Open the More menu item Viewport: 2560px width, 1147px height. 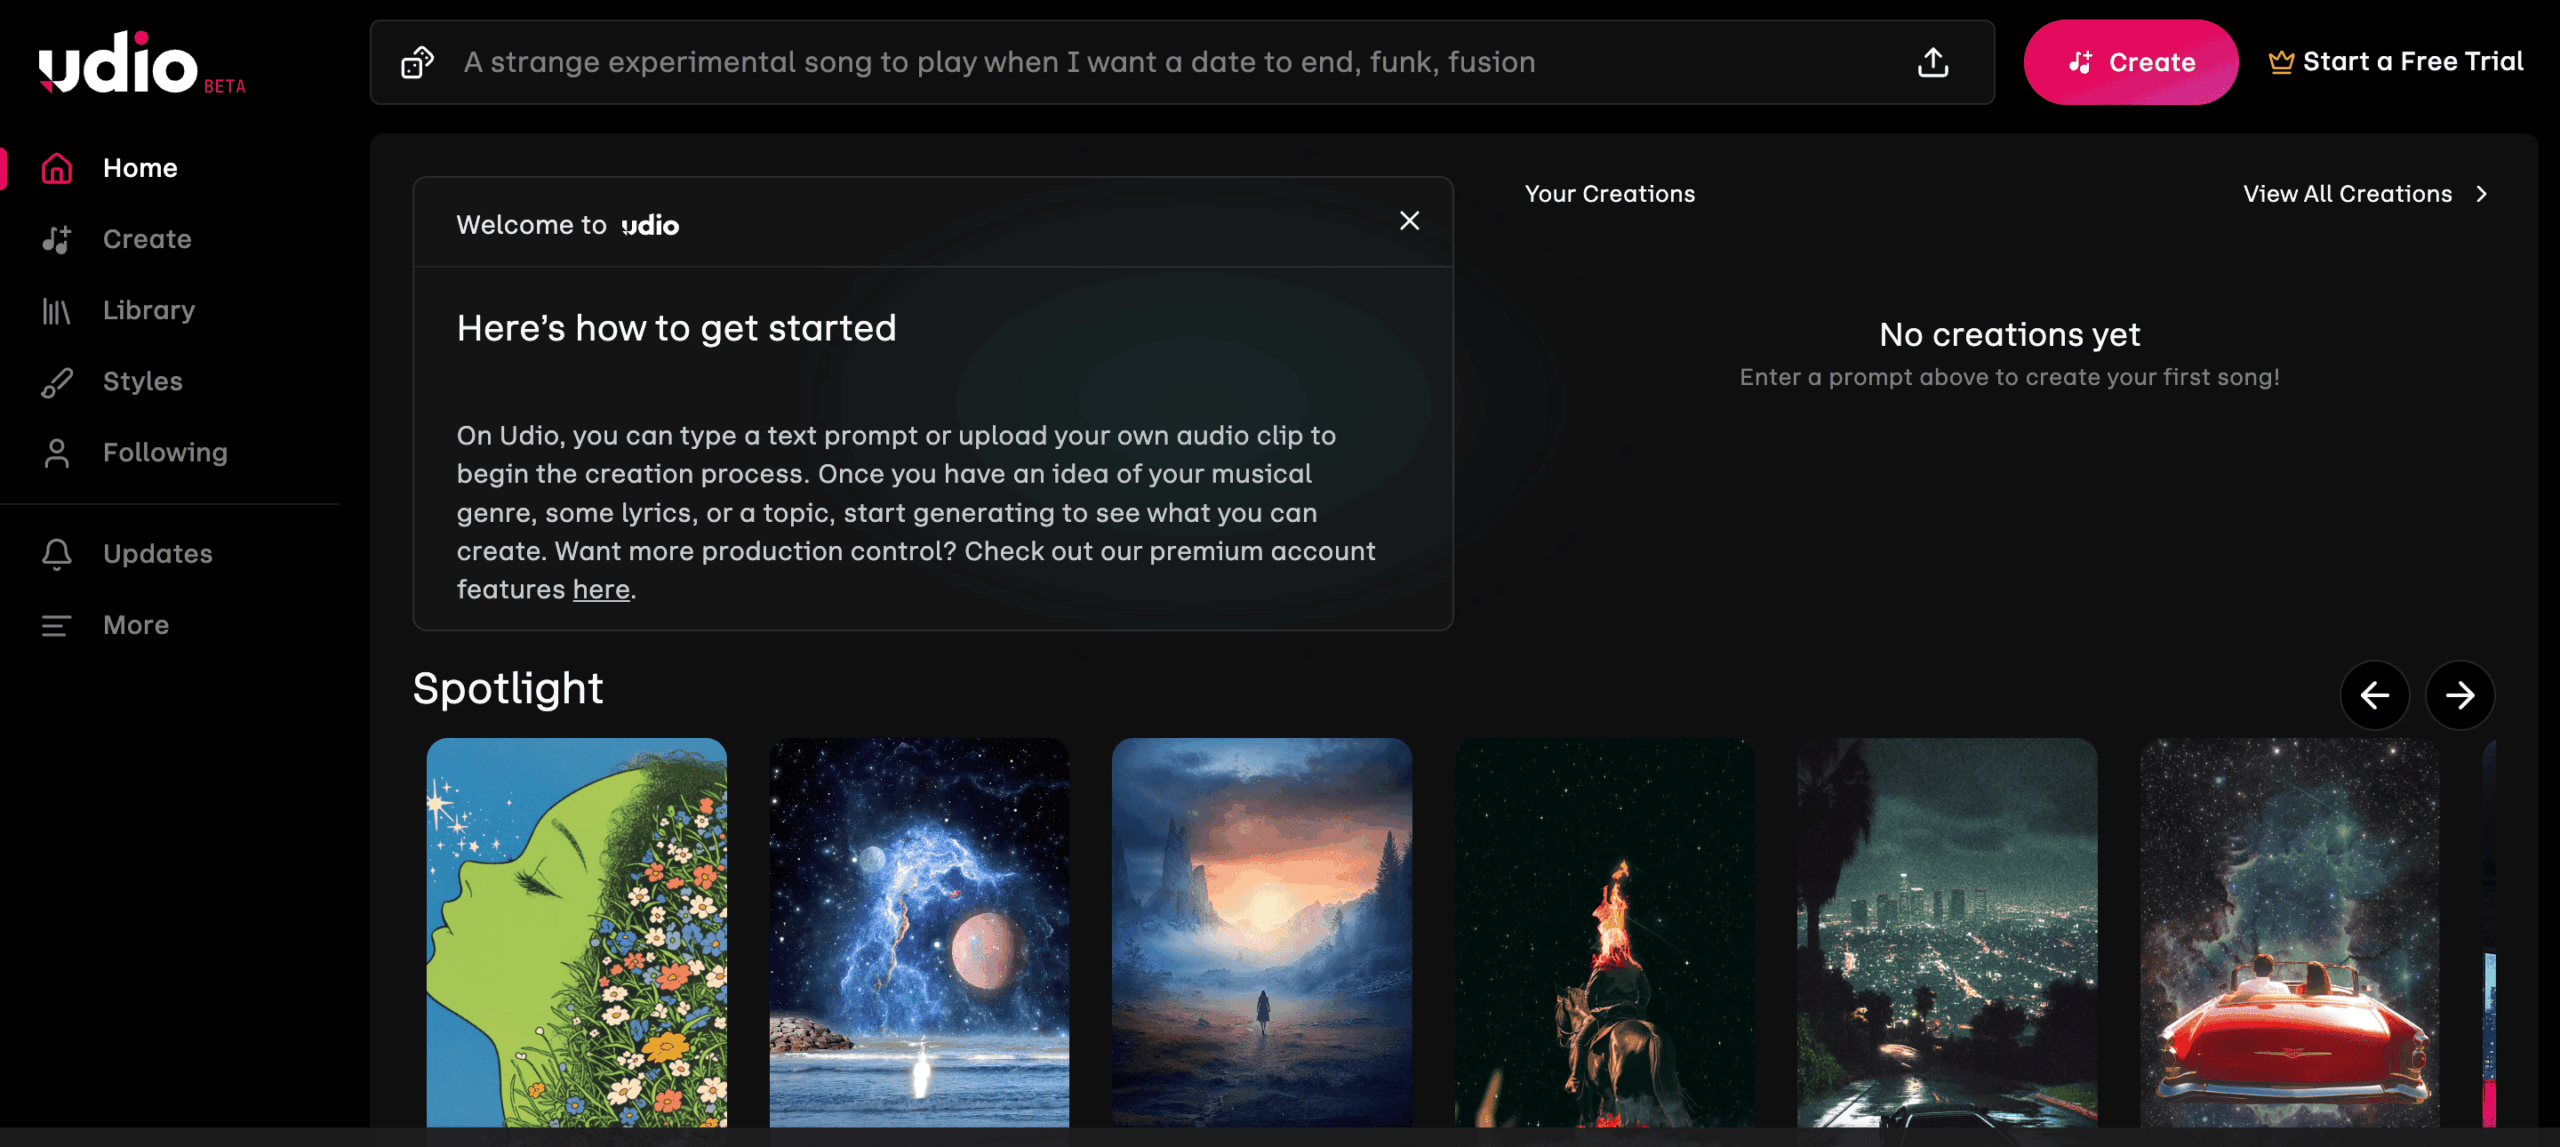point(136,626)
